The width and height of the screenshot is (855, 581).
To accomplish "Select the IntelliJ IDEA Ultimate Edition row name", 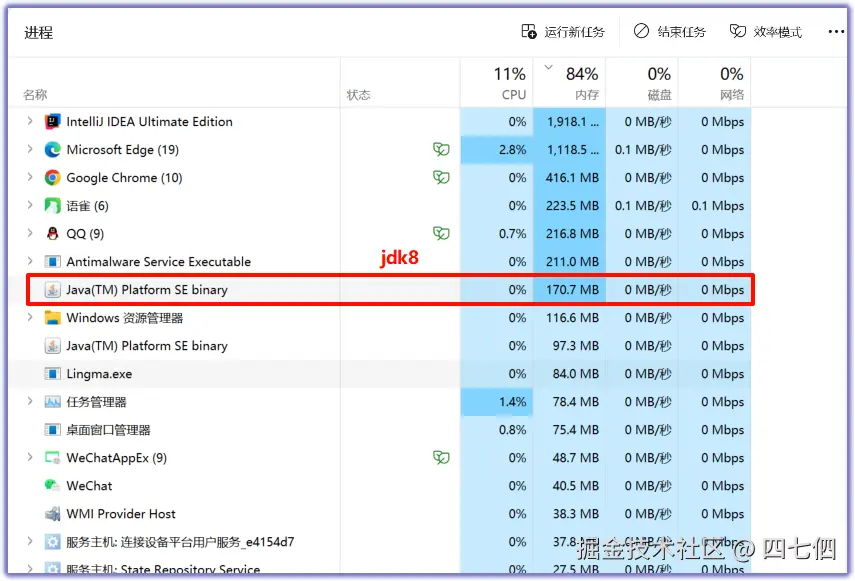I will pyautogui.click(x=149, y=122).
